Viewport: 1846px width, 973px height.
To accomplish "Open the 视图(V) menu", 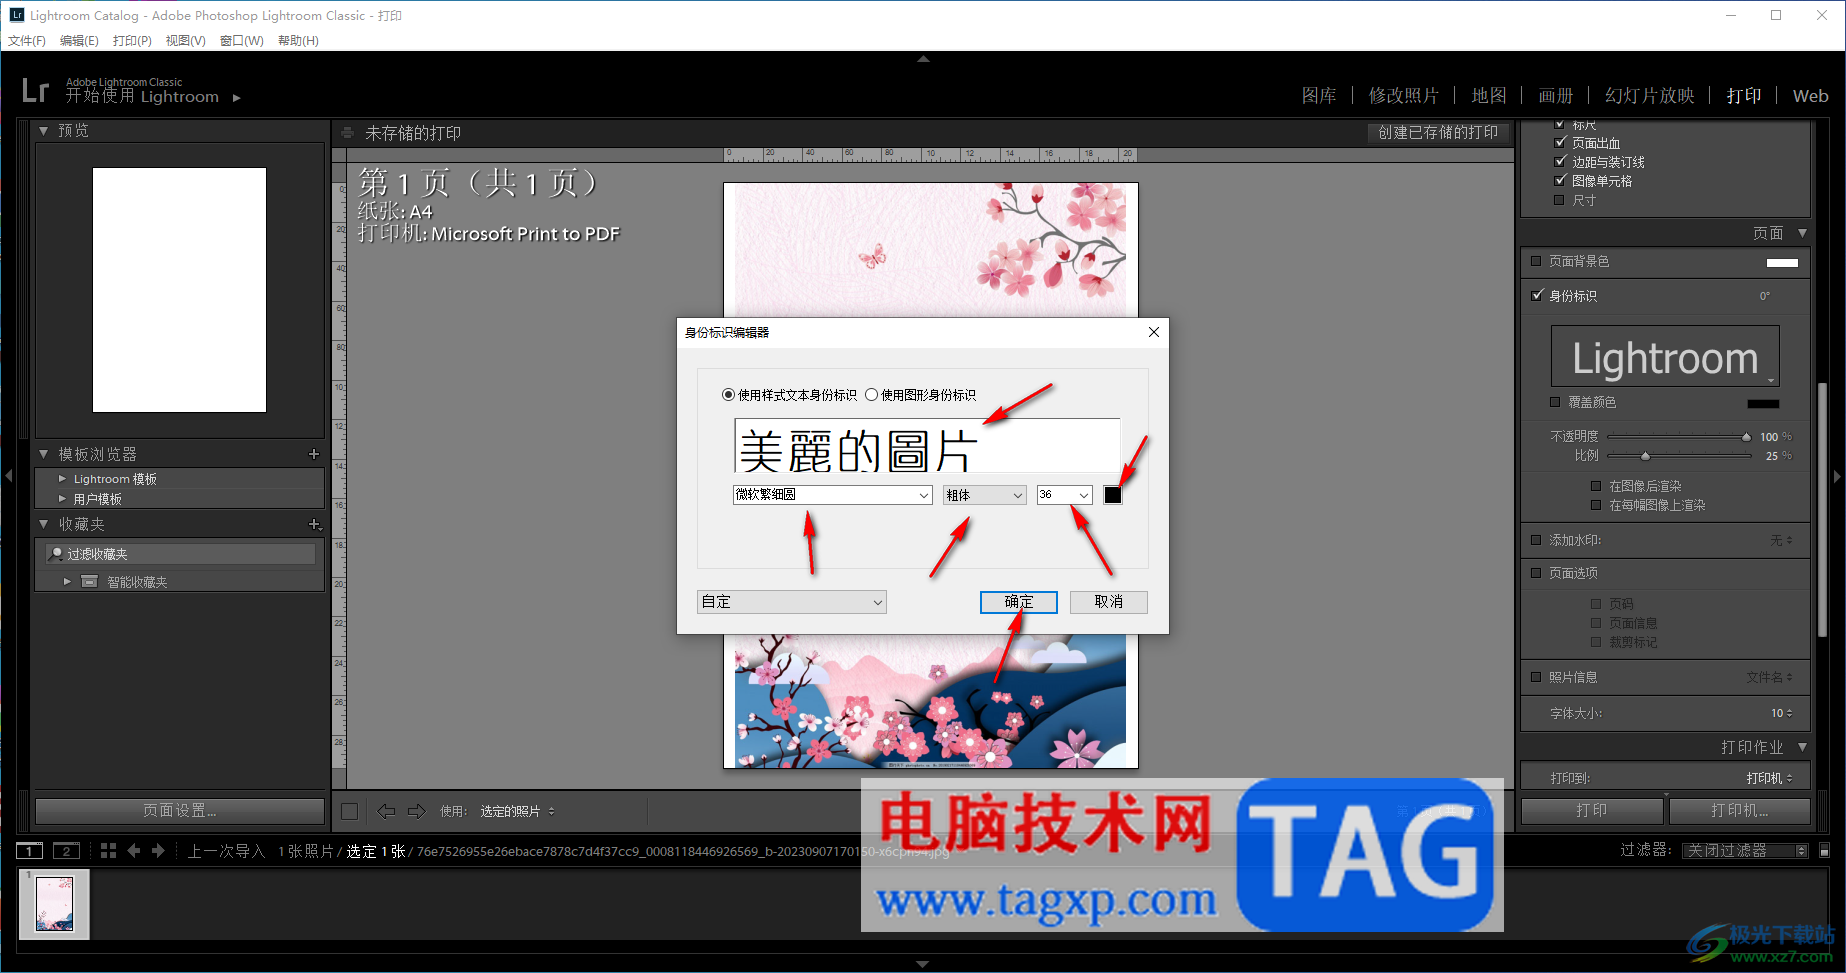I will (x=186, y=41).
